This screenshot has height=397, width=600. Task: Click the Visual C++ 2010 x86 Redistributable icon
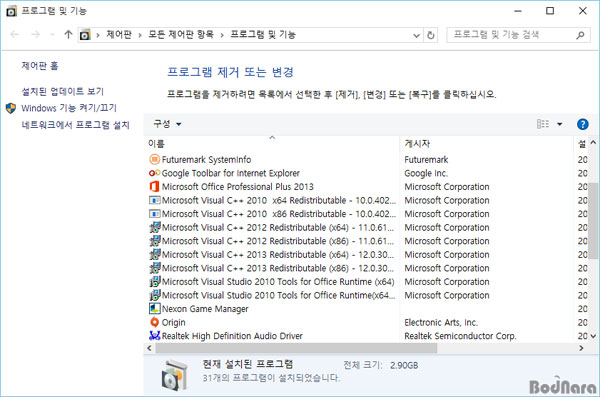pos(154,214)
